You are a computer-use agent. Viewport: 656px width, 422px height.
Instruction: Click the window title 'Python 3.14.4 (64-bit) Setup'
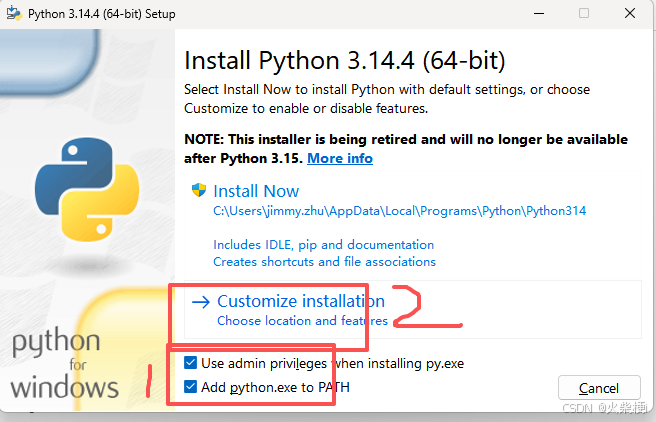(x=101, y=14)
